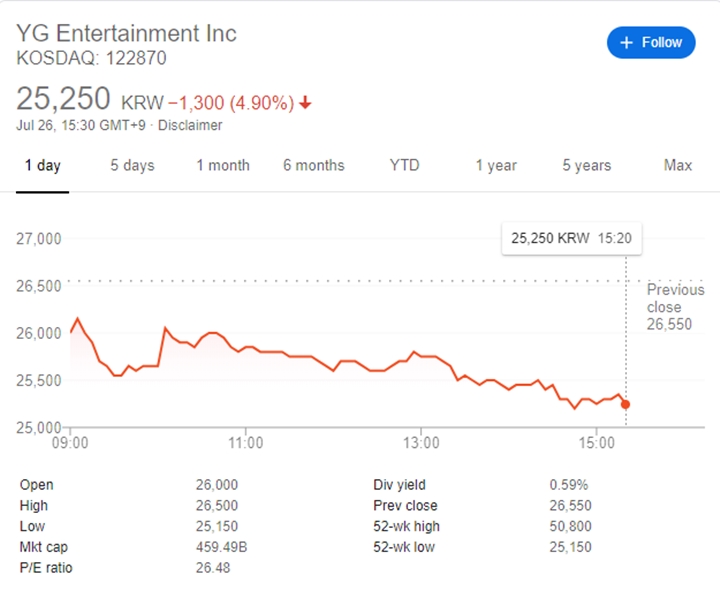
Task: Click the Jul 26, 15:30 GMT+9 timestamp
Action: point(81,125)
